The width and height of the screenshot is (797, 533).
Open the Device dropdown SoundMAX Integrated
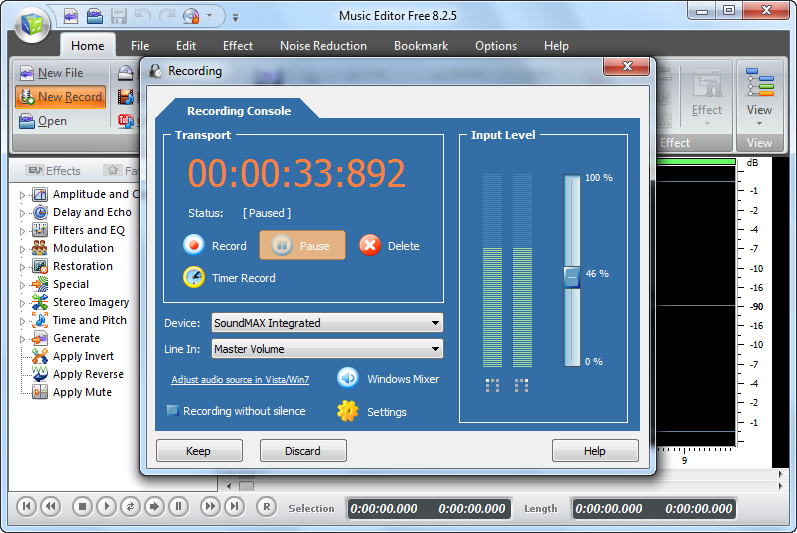click(327, 323)
